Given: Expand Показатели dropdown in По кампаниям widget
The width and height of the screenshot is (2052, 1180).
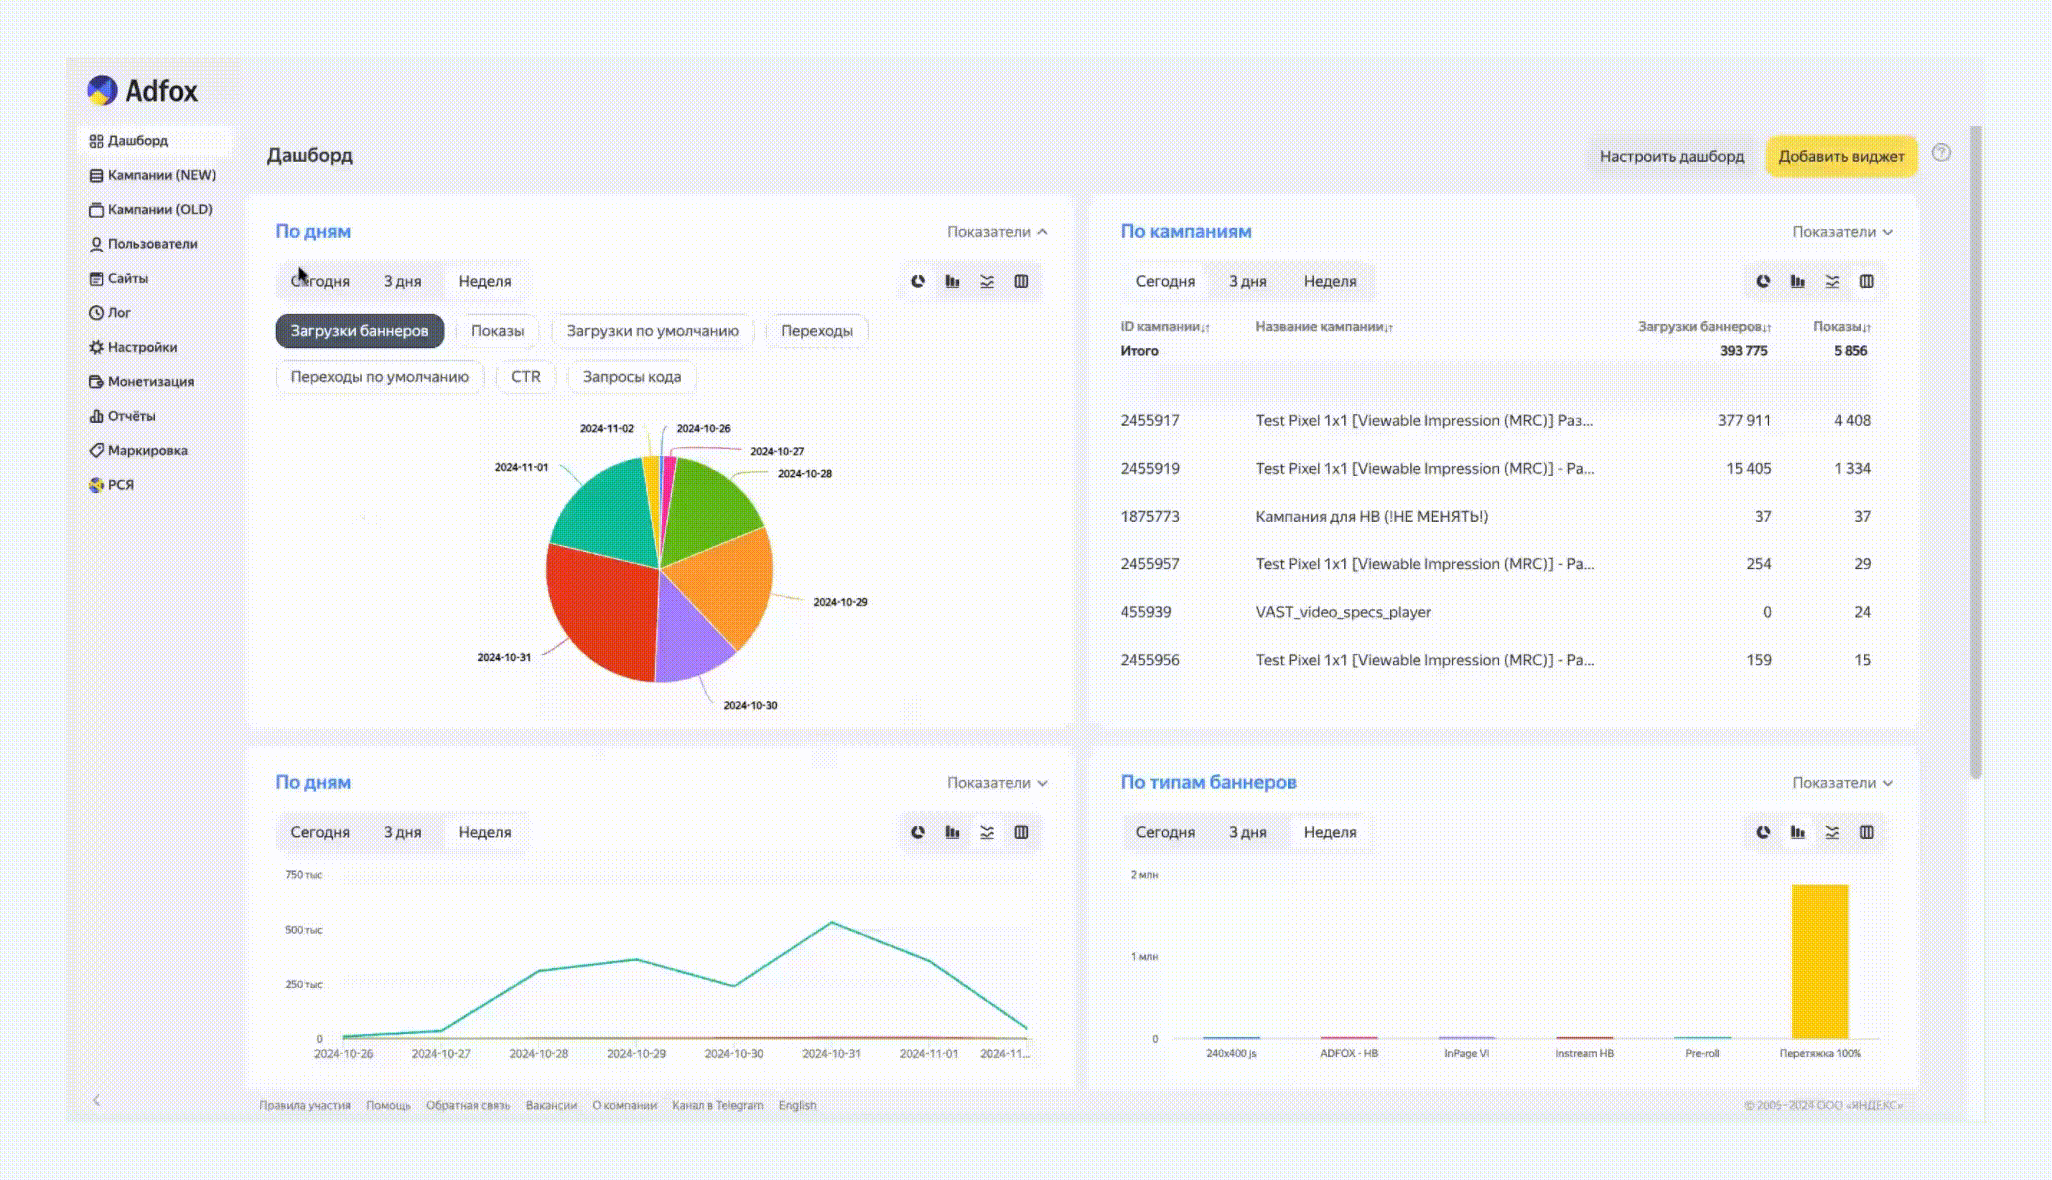Looking at the screenshot, I should (1841, 232).
